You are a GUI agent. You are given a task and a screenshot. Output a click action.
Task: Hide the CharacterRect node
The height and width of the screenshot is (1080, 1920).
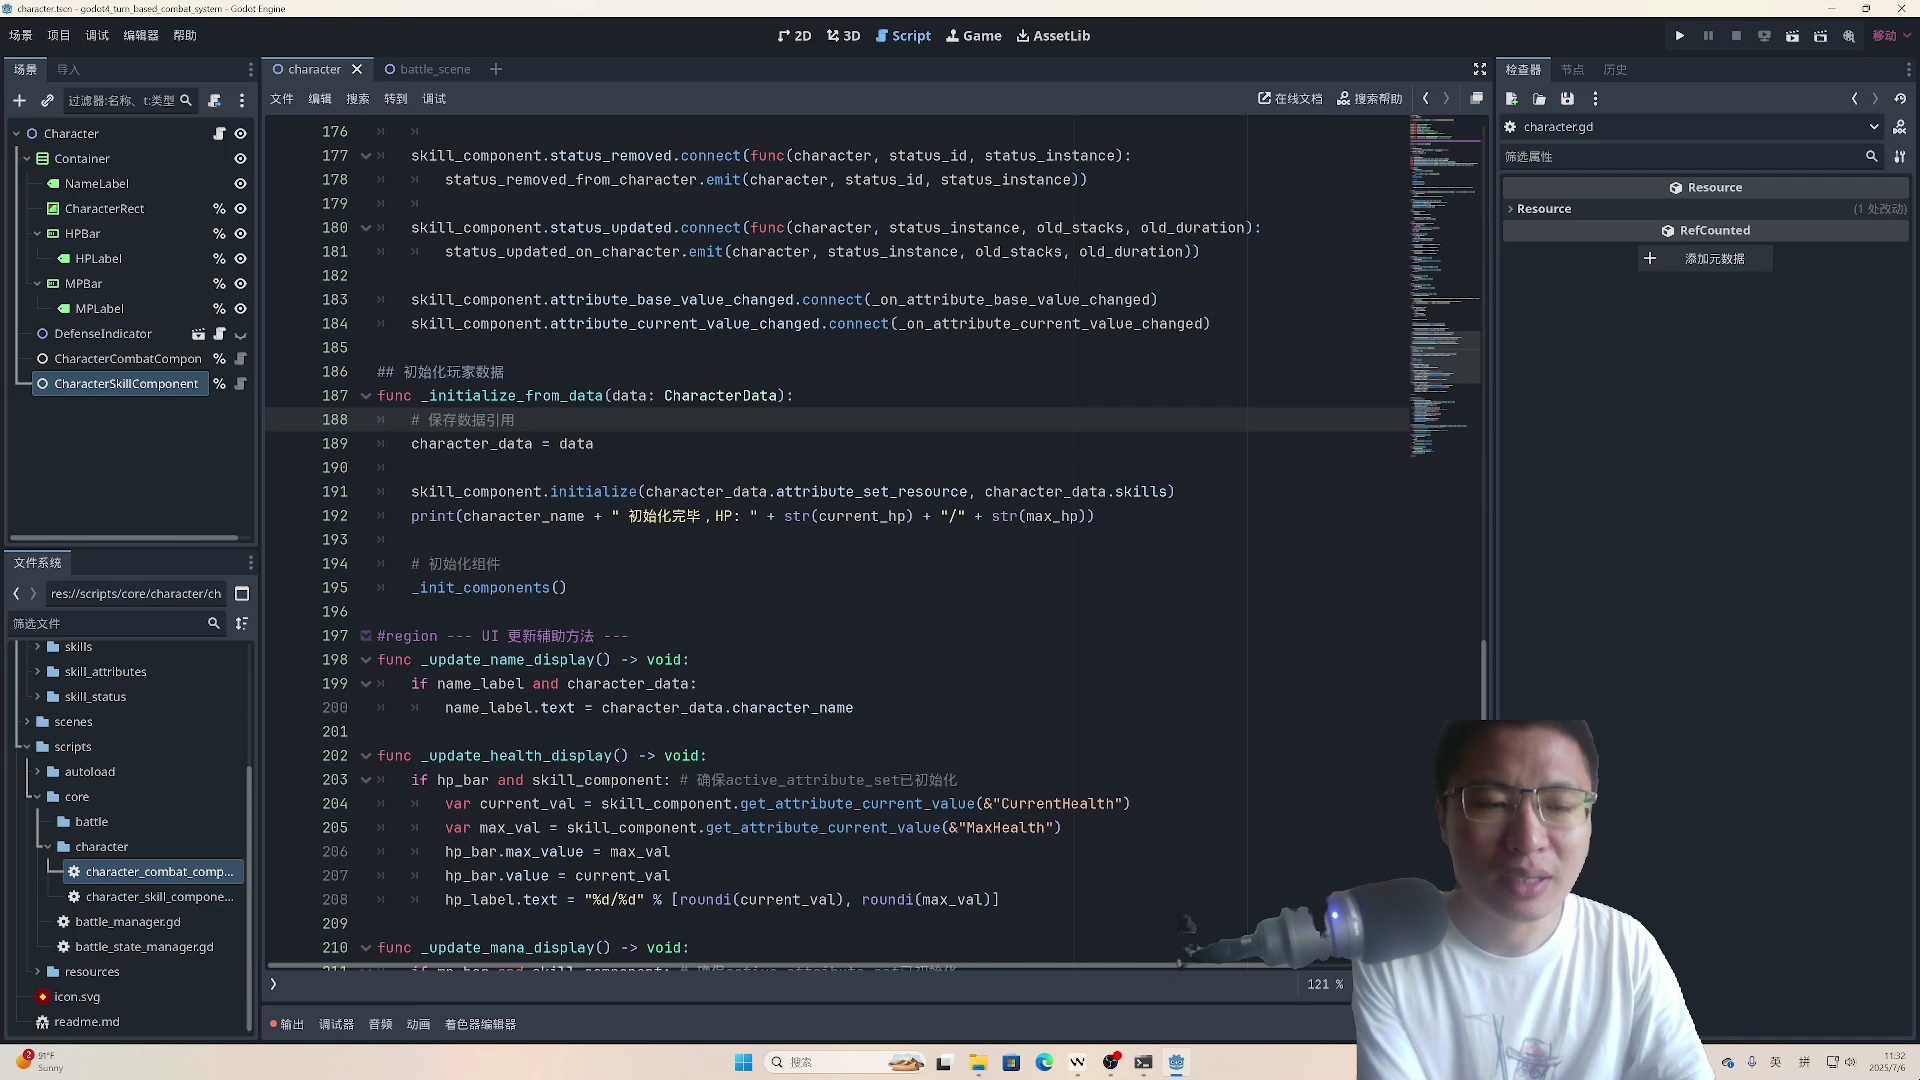click(x=241, y=209)
